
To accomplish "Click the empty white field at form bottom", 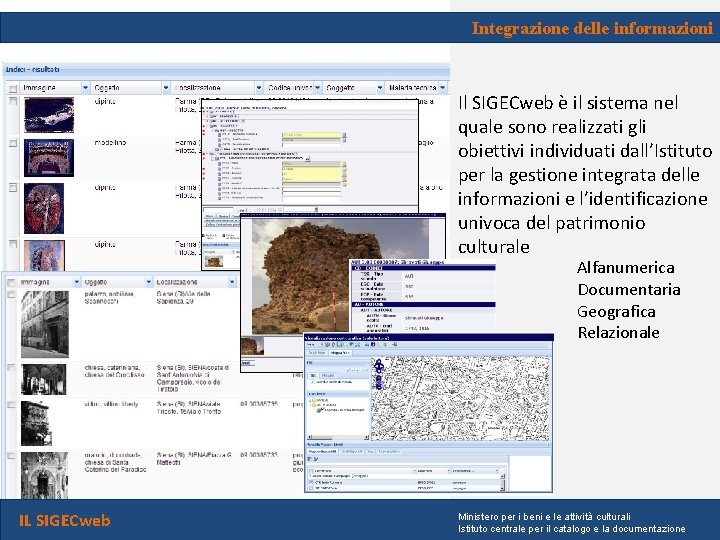I will [x=311, y=198].
